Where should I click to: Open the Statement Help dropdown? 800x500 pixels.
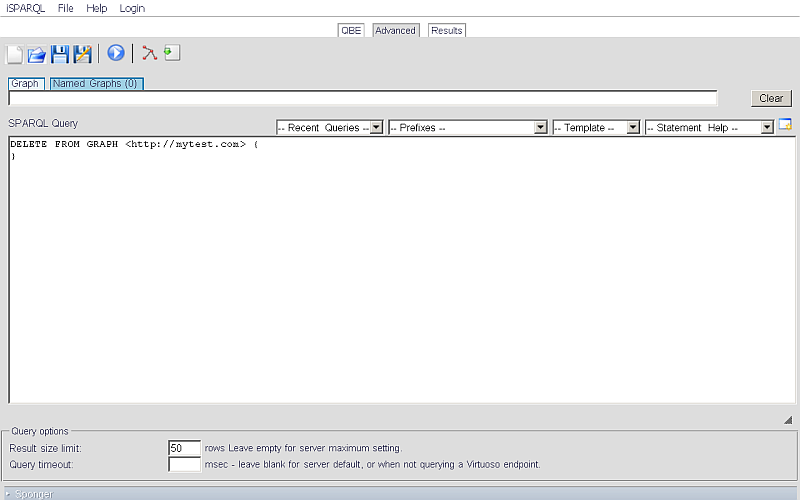pos(709,128)
